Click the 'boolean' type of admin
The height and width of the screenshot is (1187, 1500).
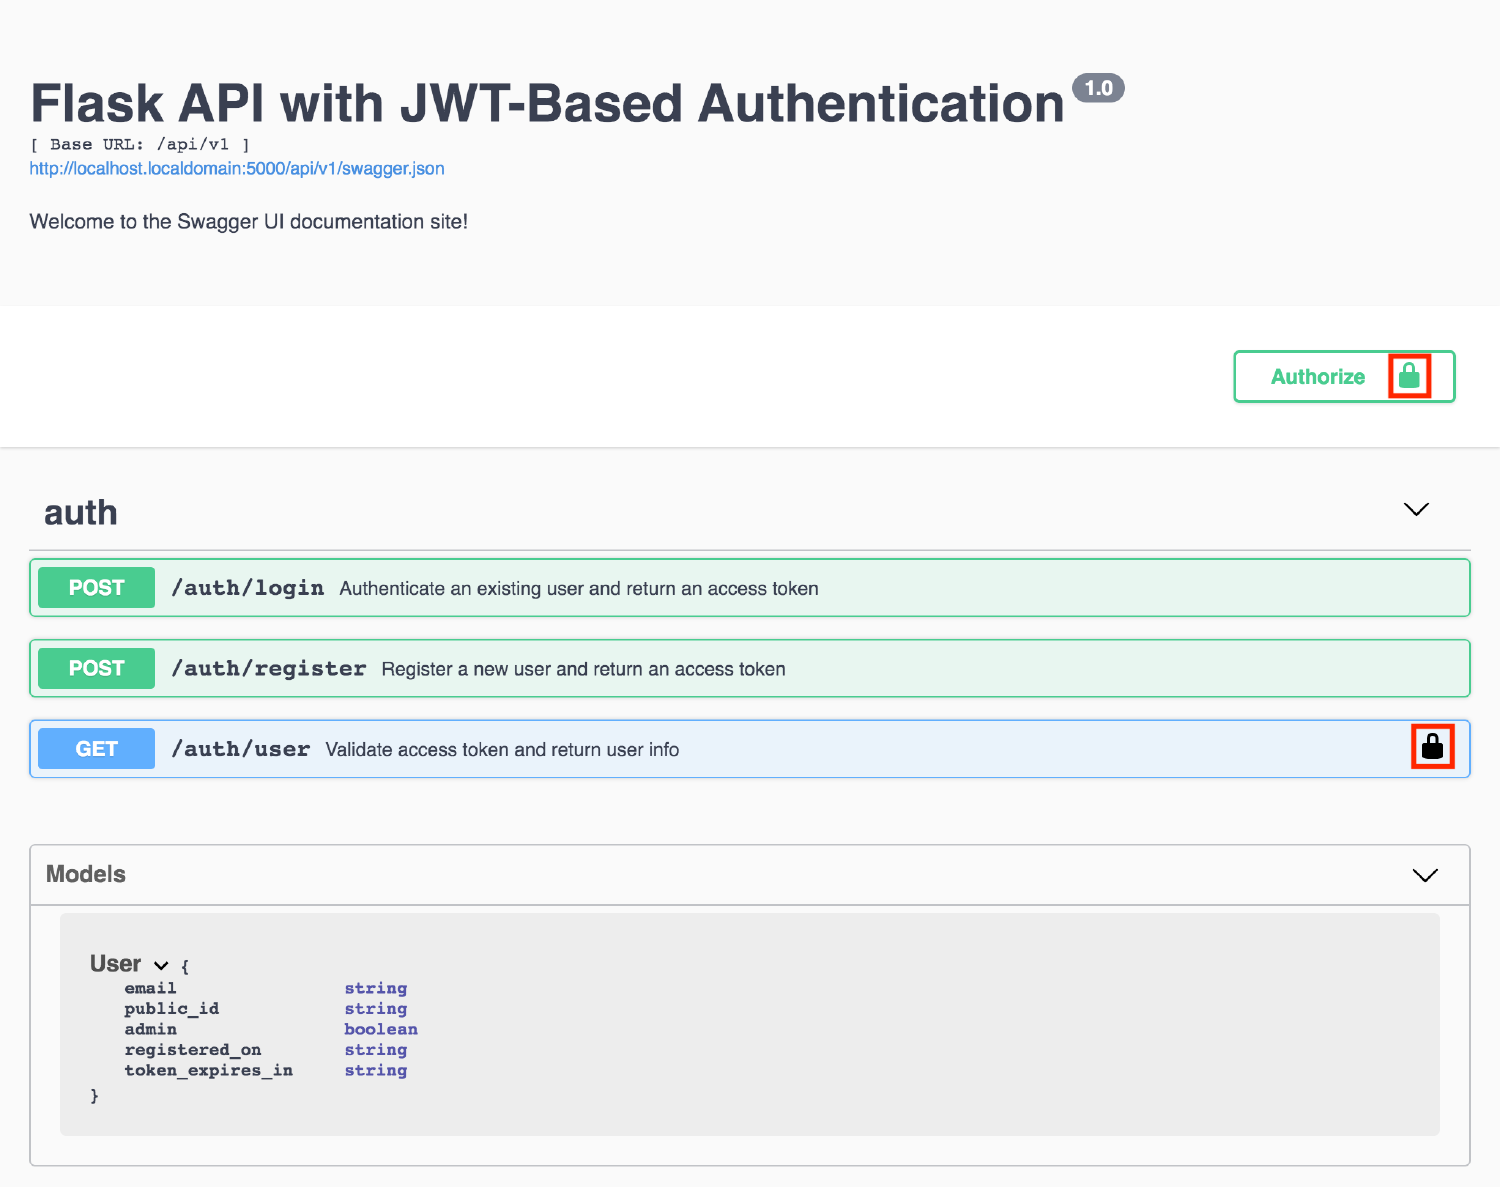click(381, 1029)
